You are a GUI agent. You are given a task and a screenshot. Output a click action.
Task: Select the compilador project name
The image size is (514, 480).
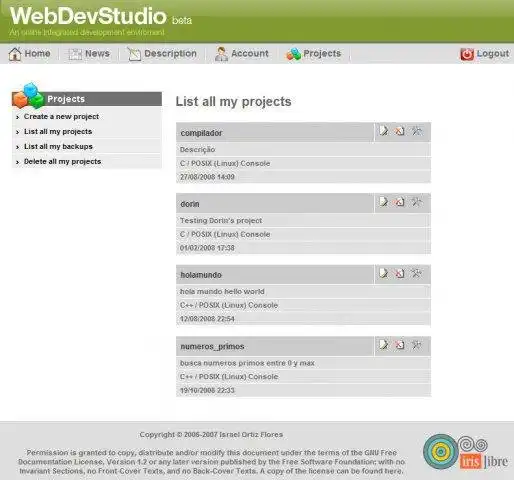201,133
